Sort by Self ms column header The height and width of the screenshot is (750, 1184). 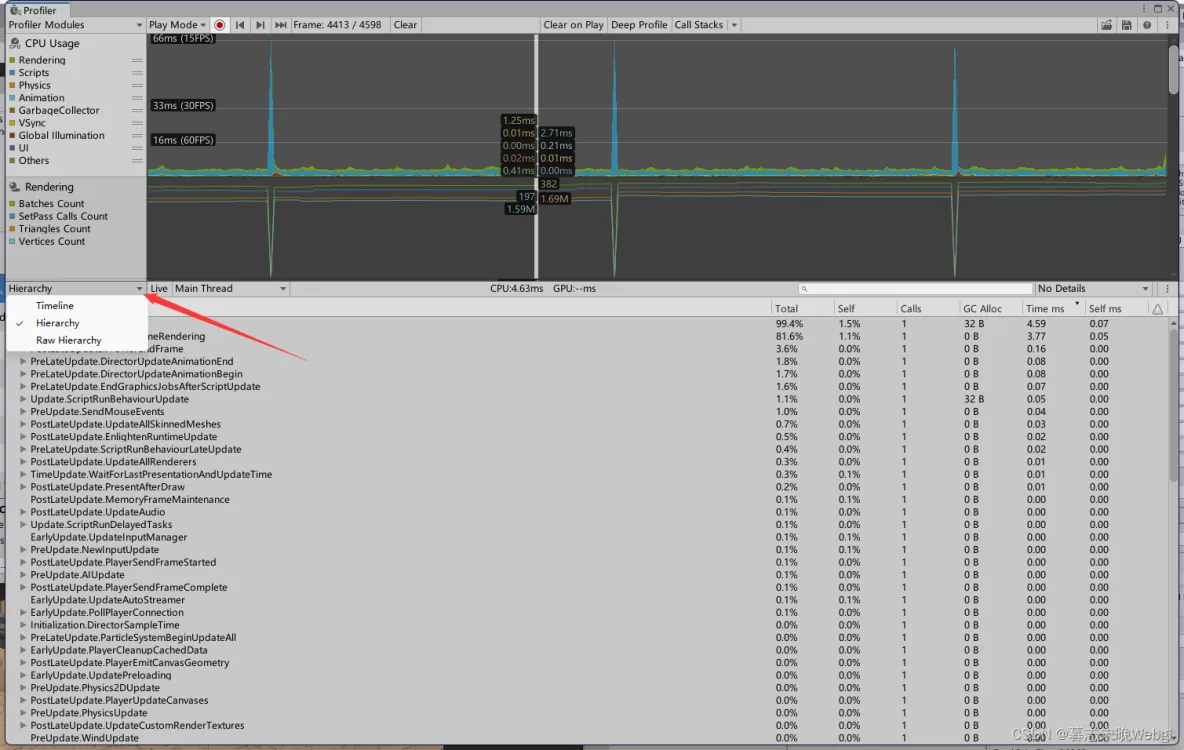[1116, 308]
